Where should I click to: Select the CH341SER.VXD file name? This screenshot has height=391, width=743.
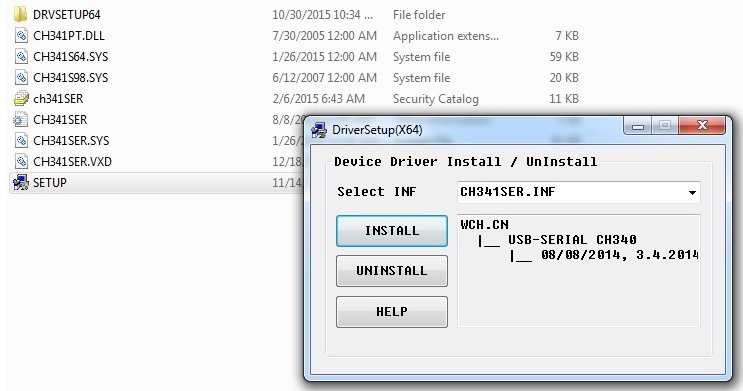coord(72,161)
